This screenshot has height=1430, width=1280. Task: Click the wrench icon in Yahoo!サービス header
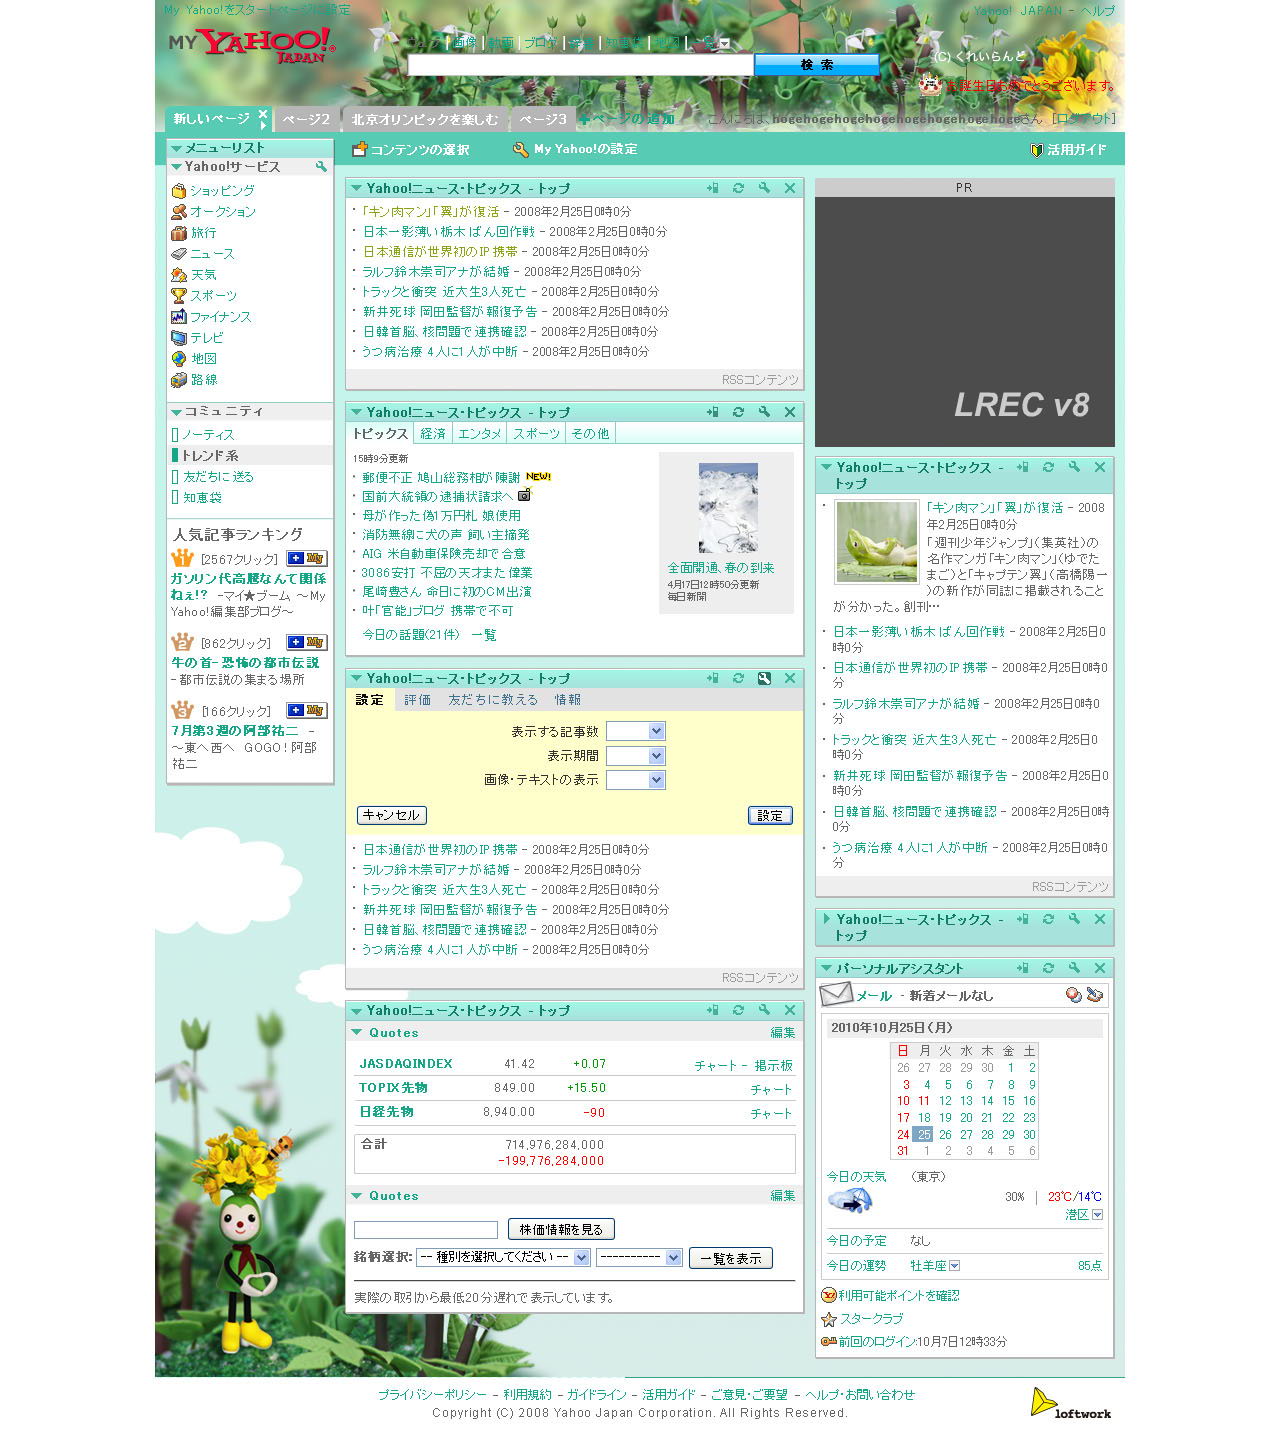pos(321,167)
